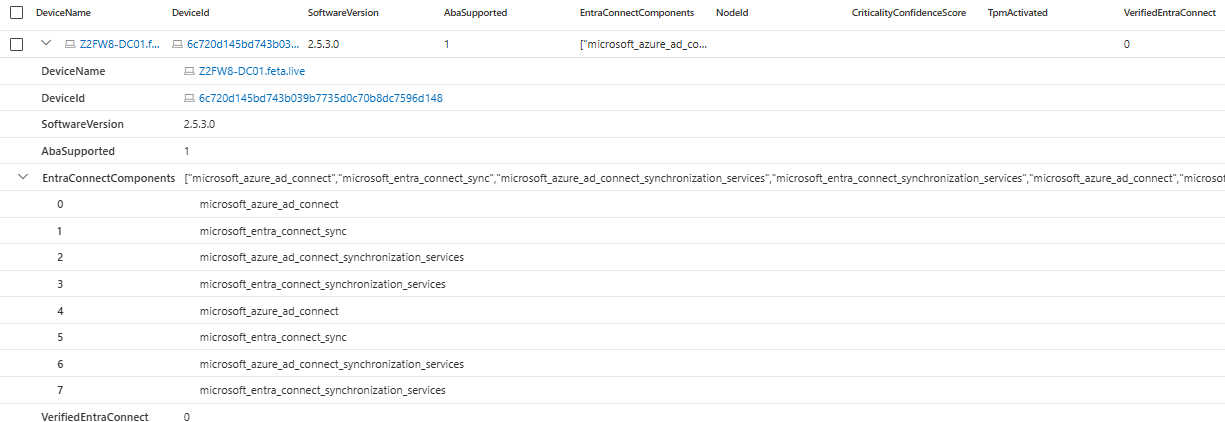1225x422 pixels.
Task: Select array item 7 microsoft_entra_connect_synchronization_services
Action: pyautogui.click(x=322, y=390)
